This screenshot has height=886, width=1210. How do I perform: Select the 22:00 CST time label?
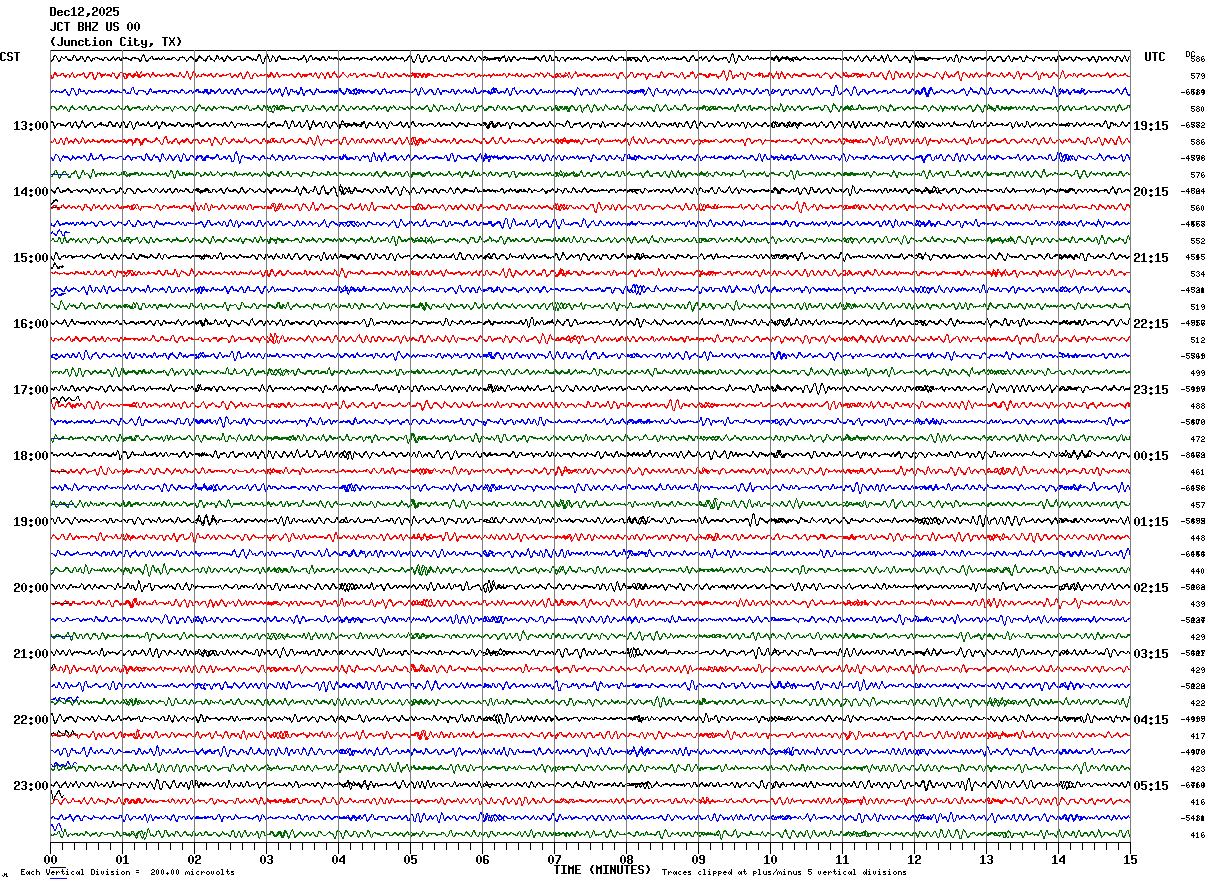30,720
